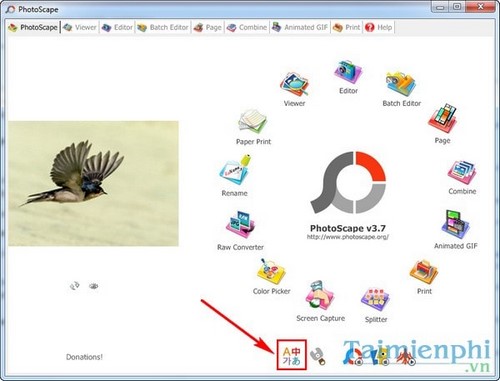Click the language selection icon
The image size is (500, 381).
coord(291,355)
